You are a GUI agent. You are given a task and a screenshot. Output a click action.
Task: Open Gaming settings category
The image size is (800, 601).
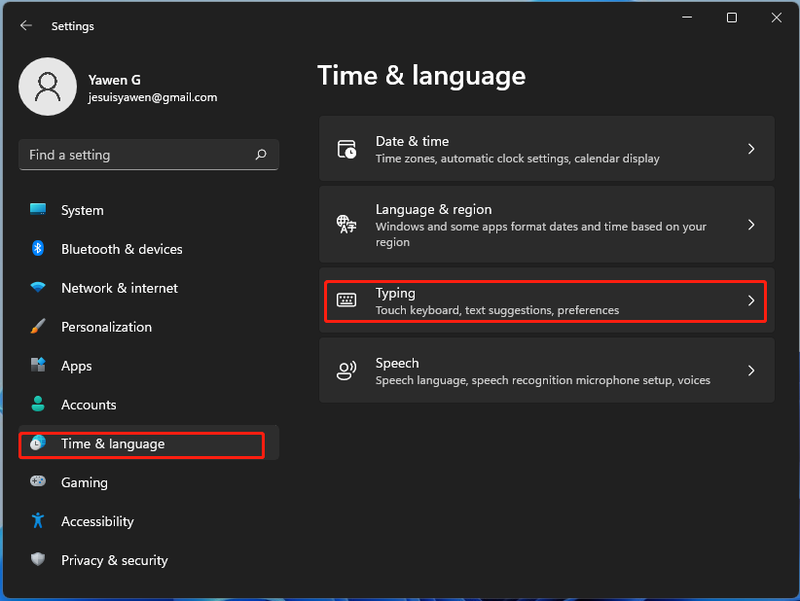(x=148, y=483)
